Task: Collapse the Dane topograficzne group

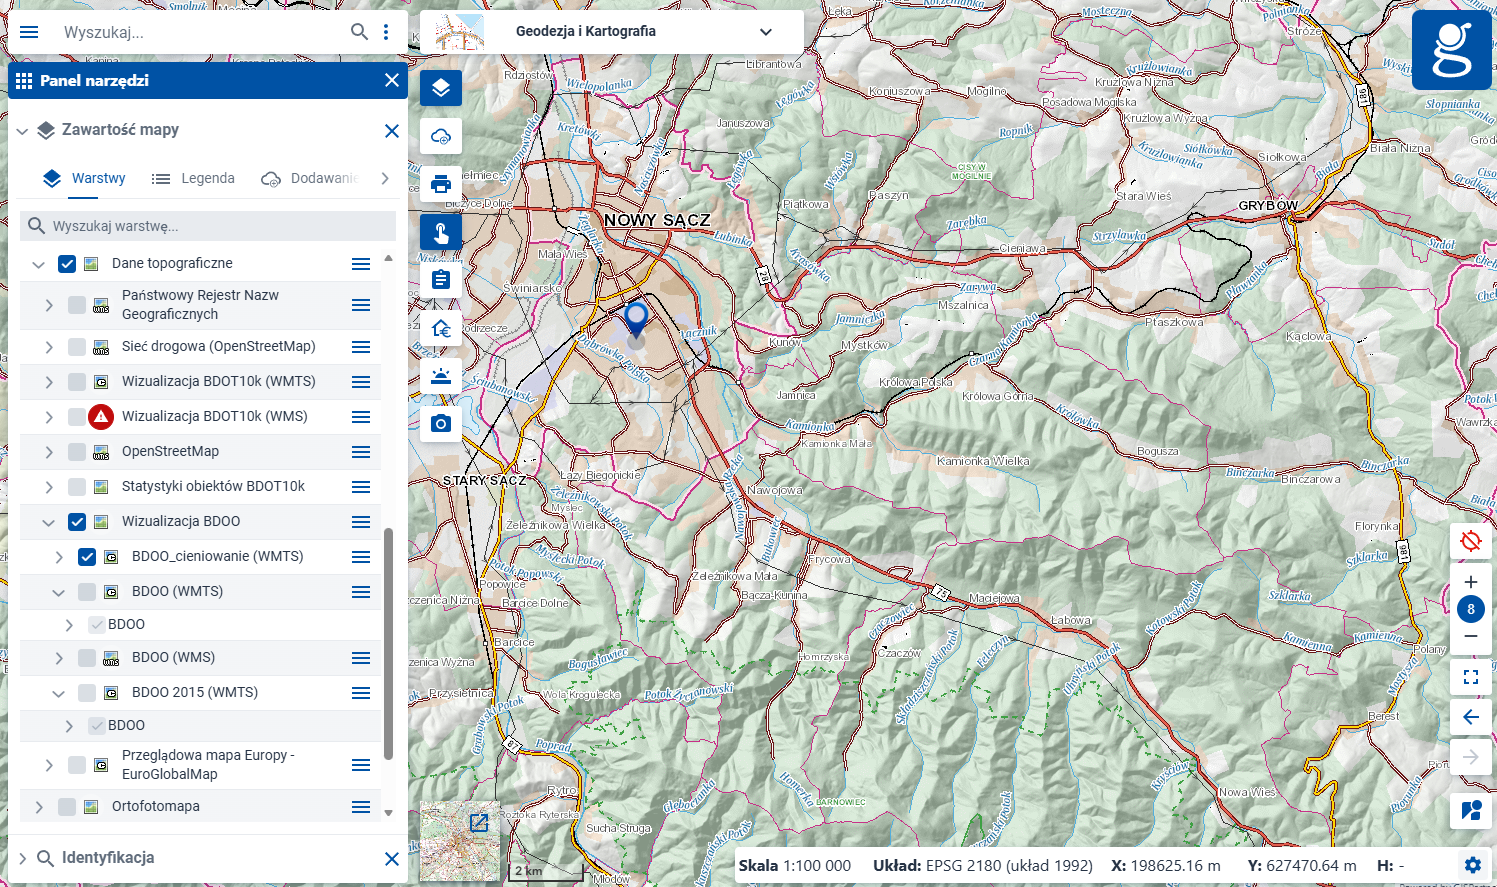Action: pos(39,265)
